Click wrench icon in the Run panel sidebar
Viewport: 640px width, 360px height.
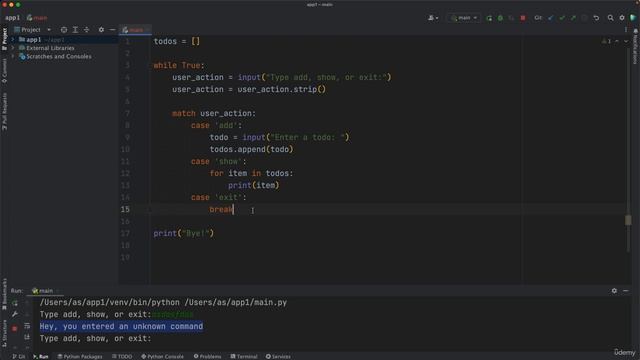tap(15, 314)
